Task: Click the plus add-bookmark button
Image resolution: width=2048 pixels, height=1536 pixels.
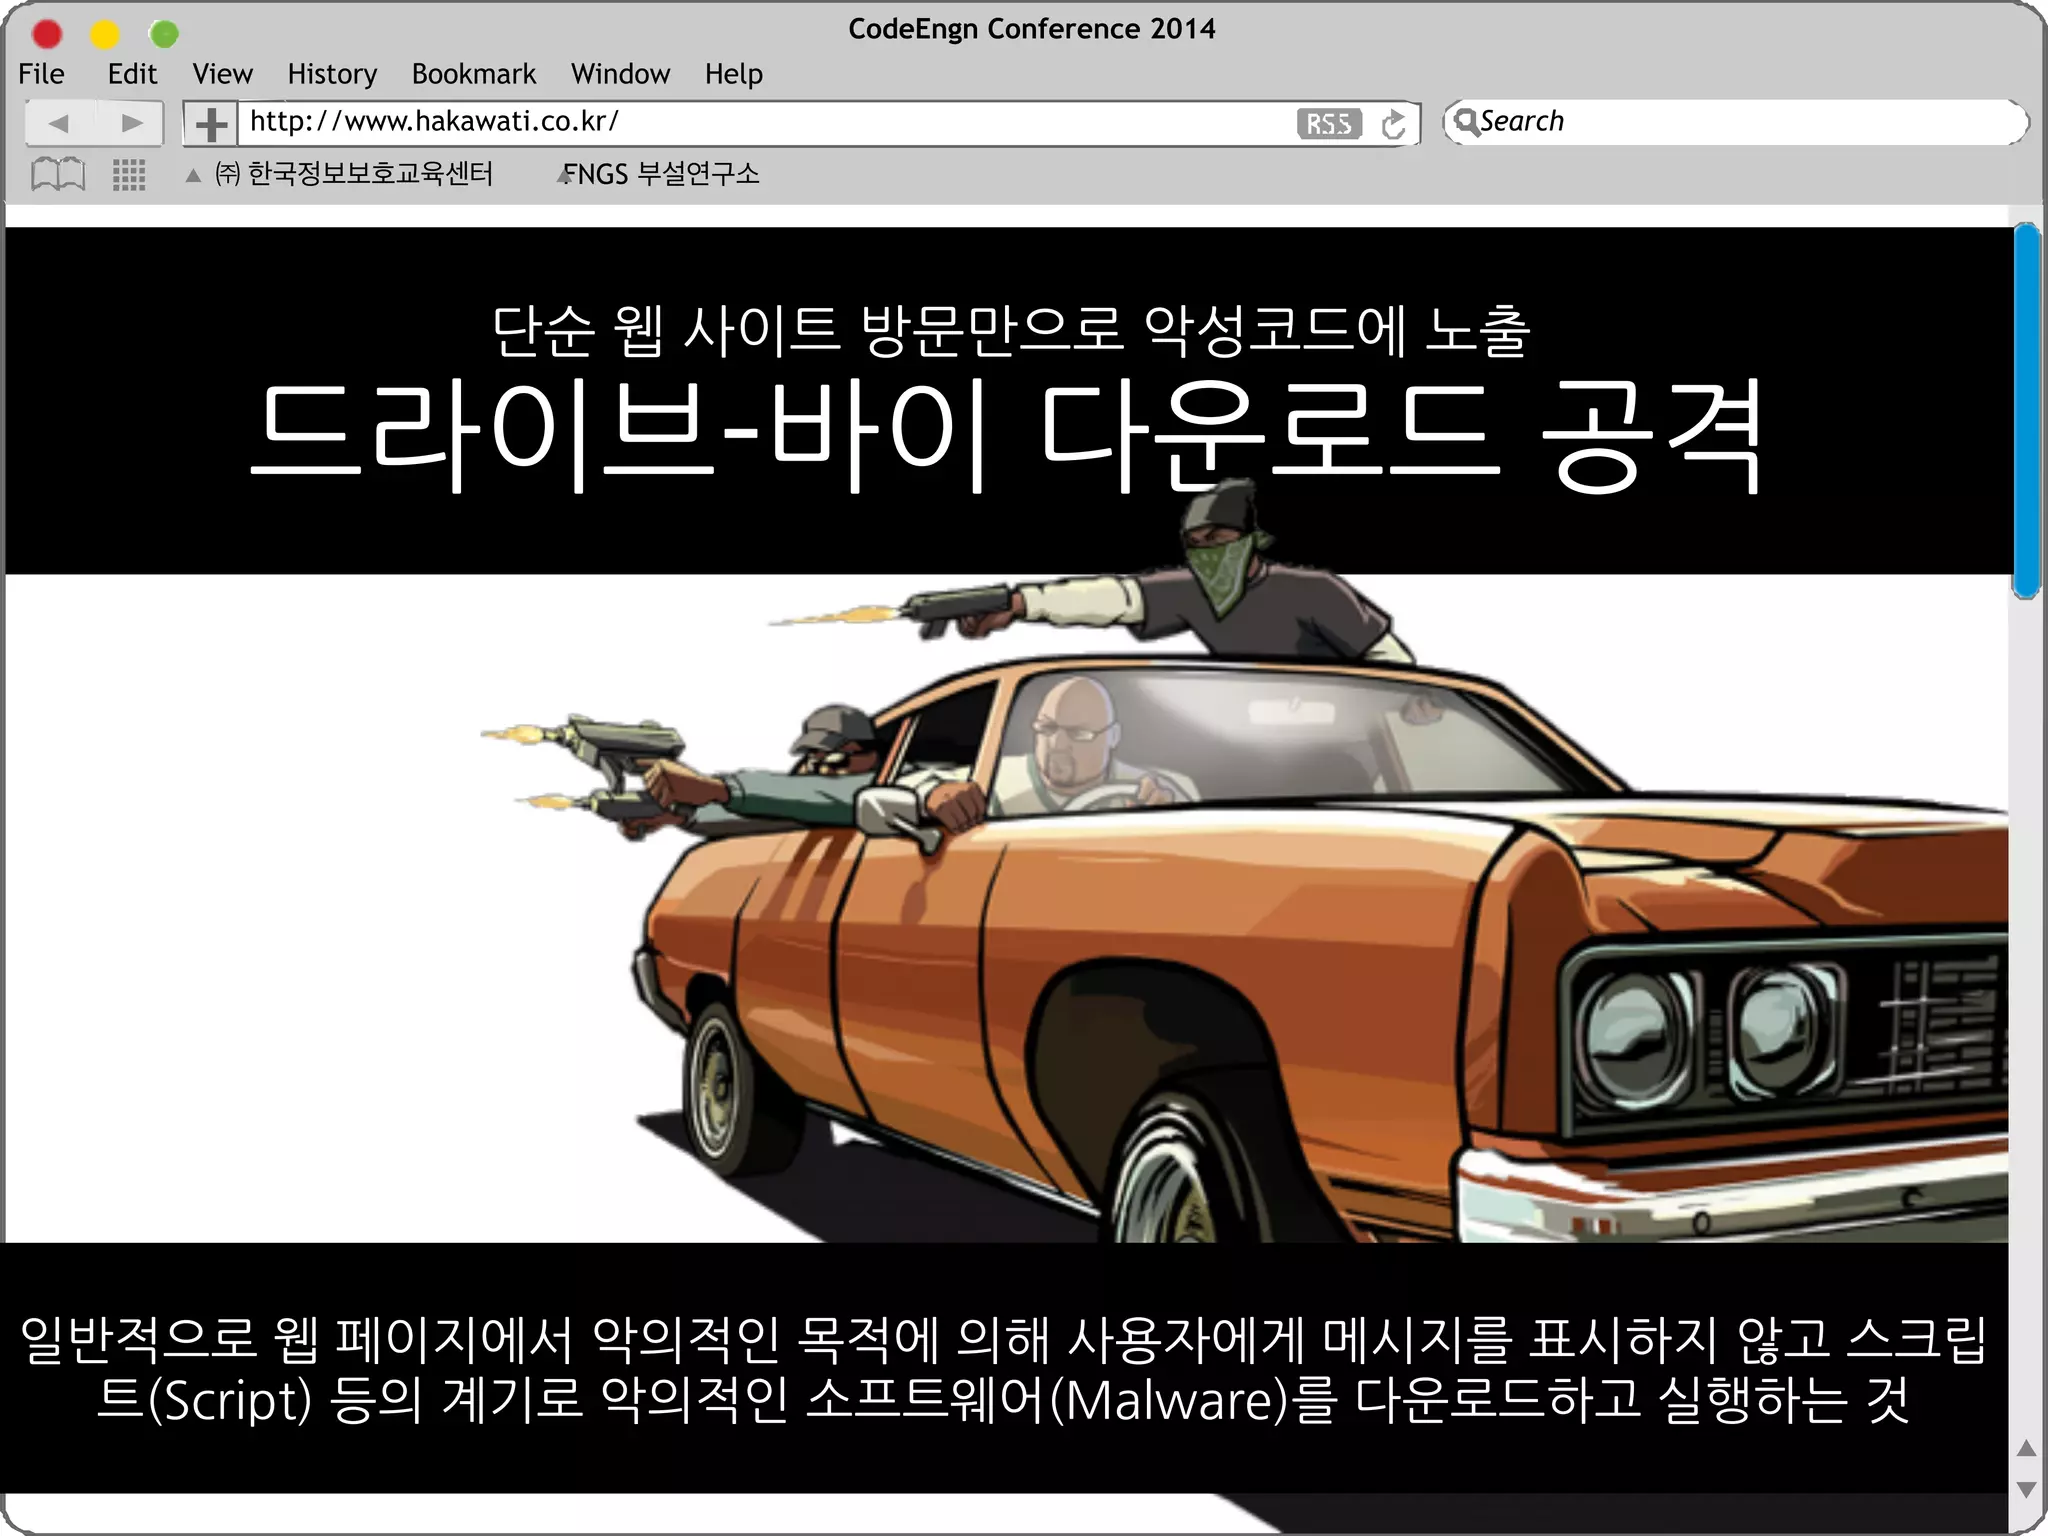Action: point(210,124)
